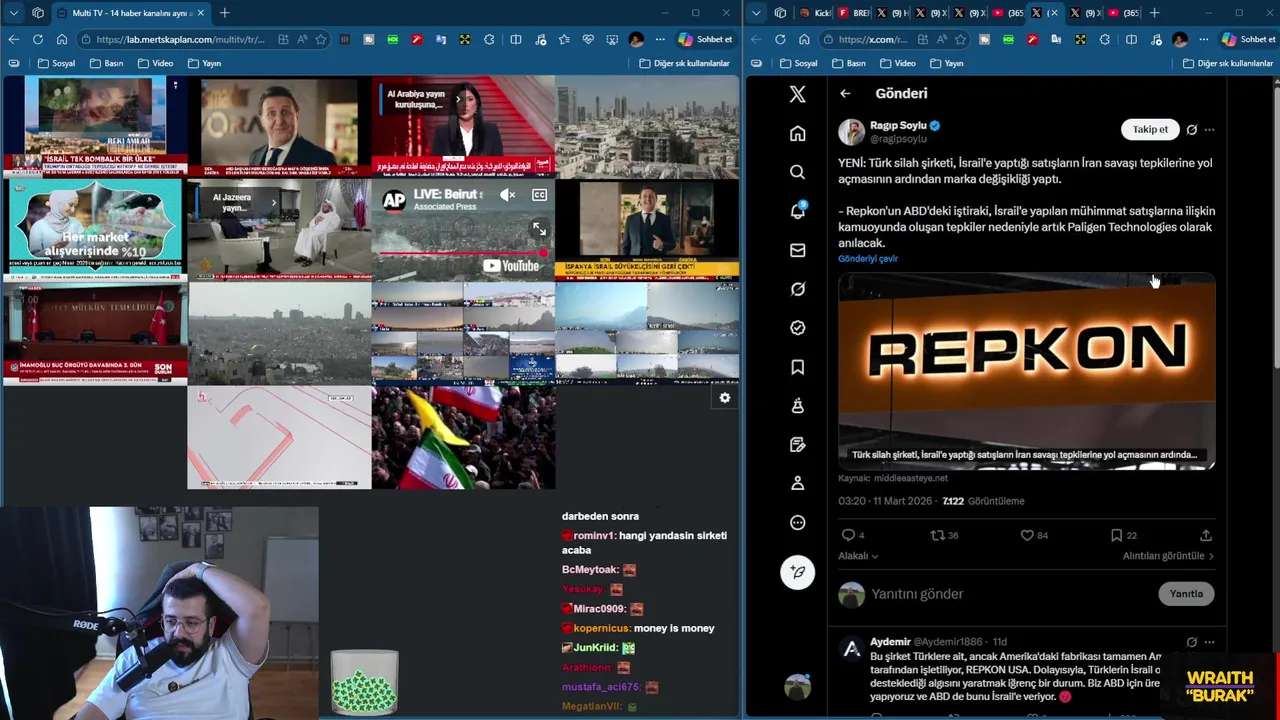
Task: Repost the tweet showing 36 reposts
Action: click(937, 535)
